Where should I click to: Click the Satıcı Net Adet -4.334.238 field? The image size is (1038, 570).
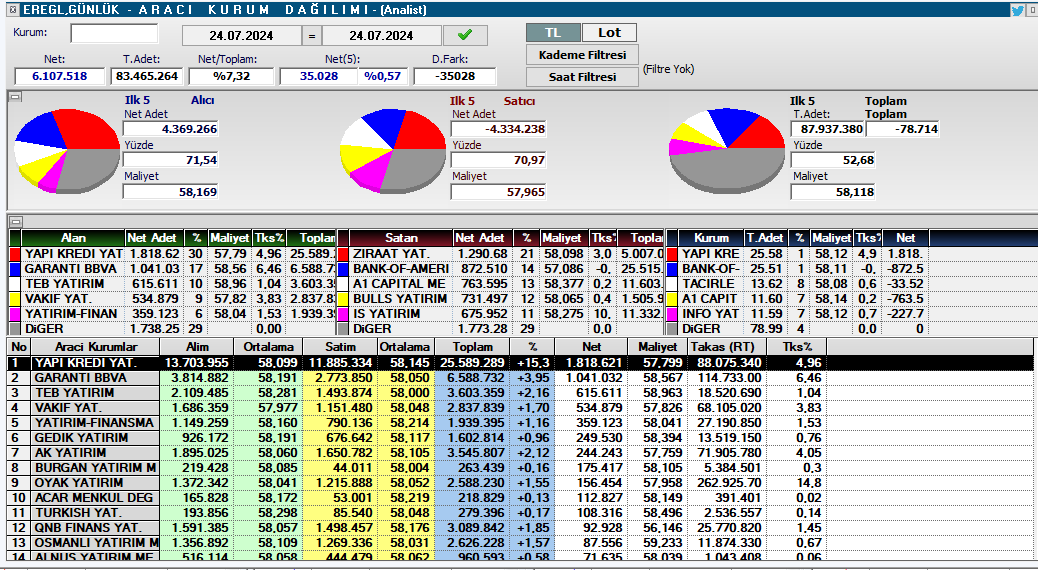coord(499,129)
